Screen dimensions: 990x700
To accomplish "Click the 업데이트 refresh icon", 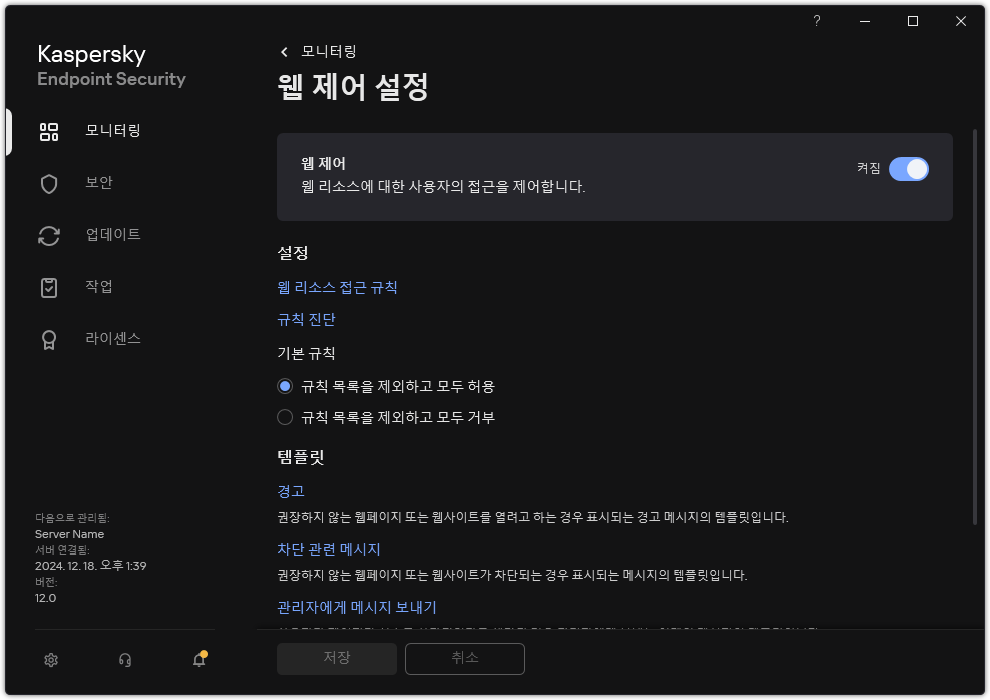I will click(48, 235).
